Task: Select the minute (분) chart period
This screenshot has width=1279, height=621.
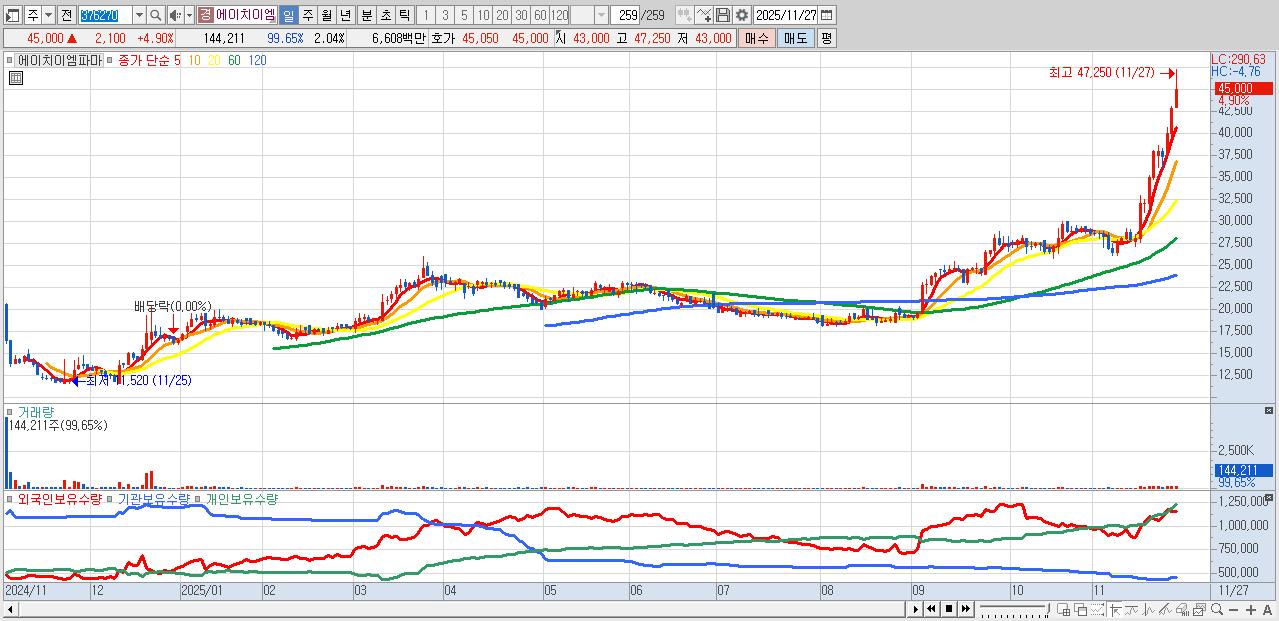Action: (x=366, y=15)
